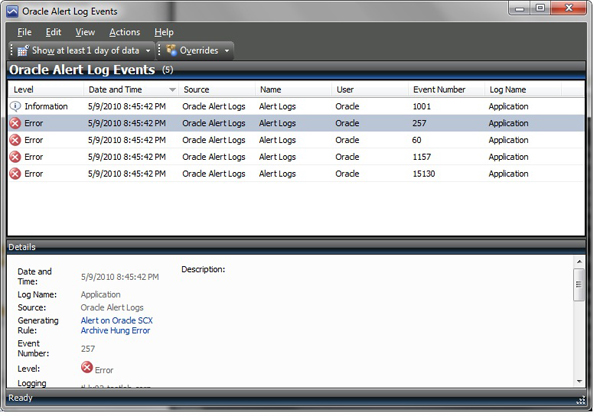Click the error icon on the event 1157 row

pos(15,157)
